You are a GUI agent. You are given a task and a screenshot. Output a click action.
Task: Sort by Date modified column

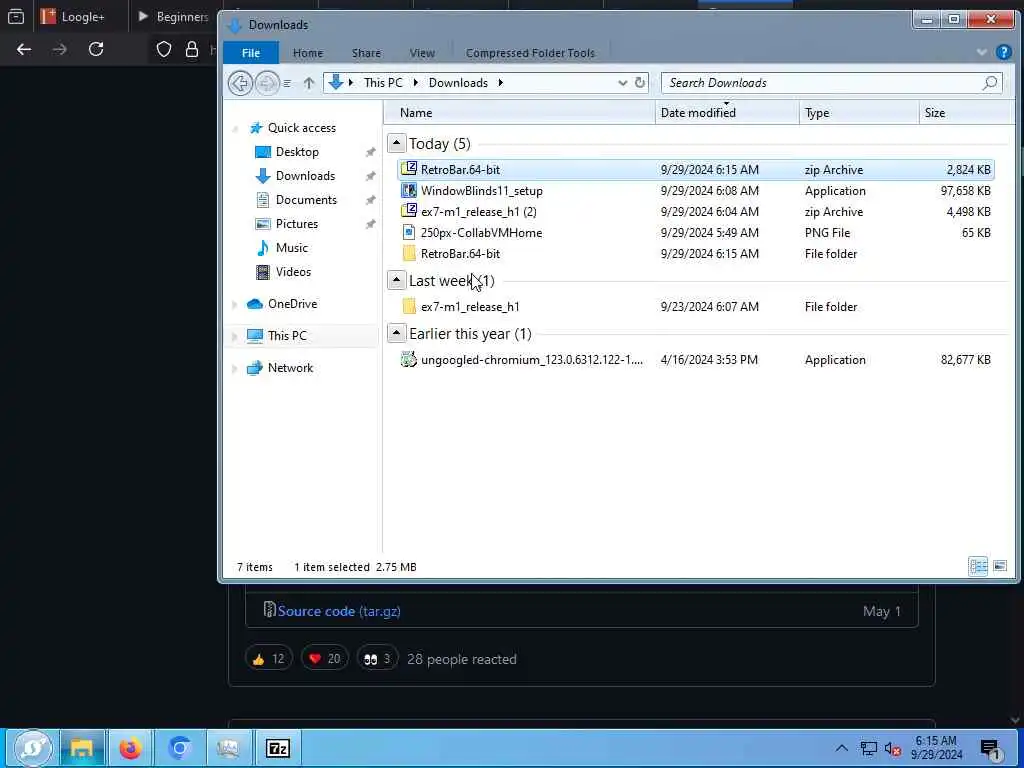point(727,113)
